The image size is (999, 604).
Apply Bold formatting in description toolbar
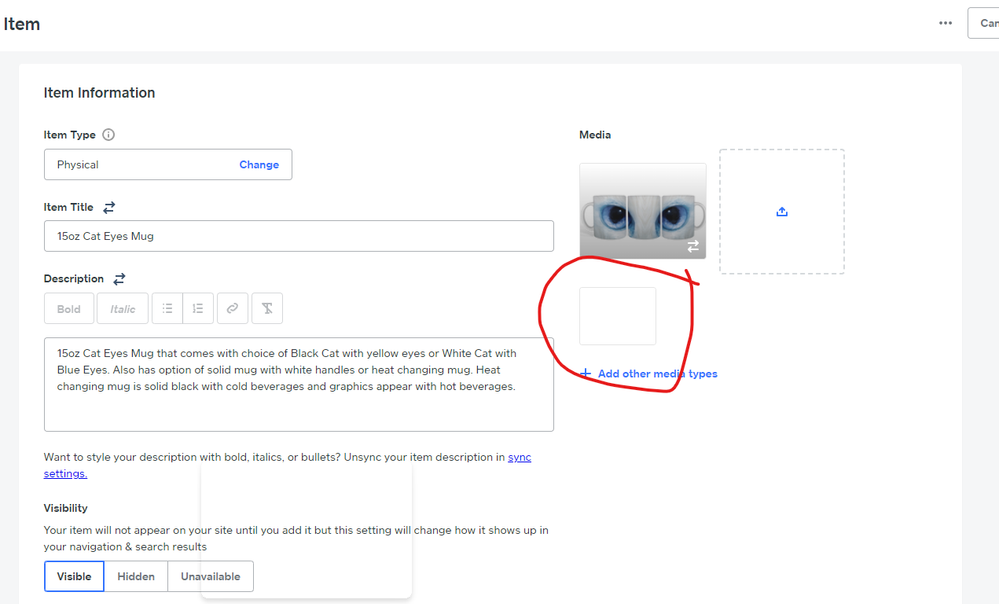(x=69, y=309)
